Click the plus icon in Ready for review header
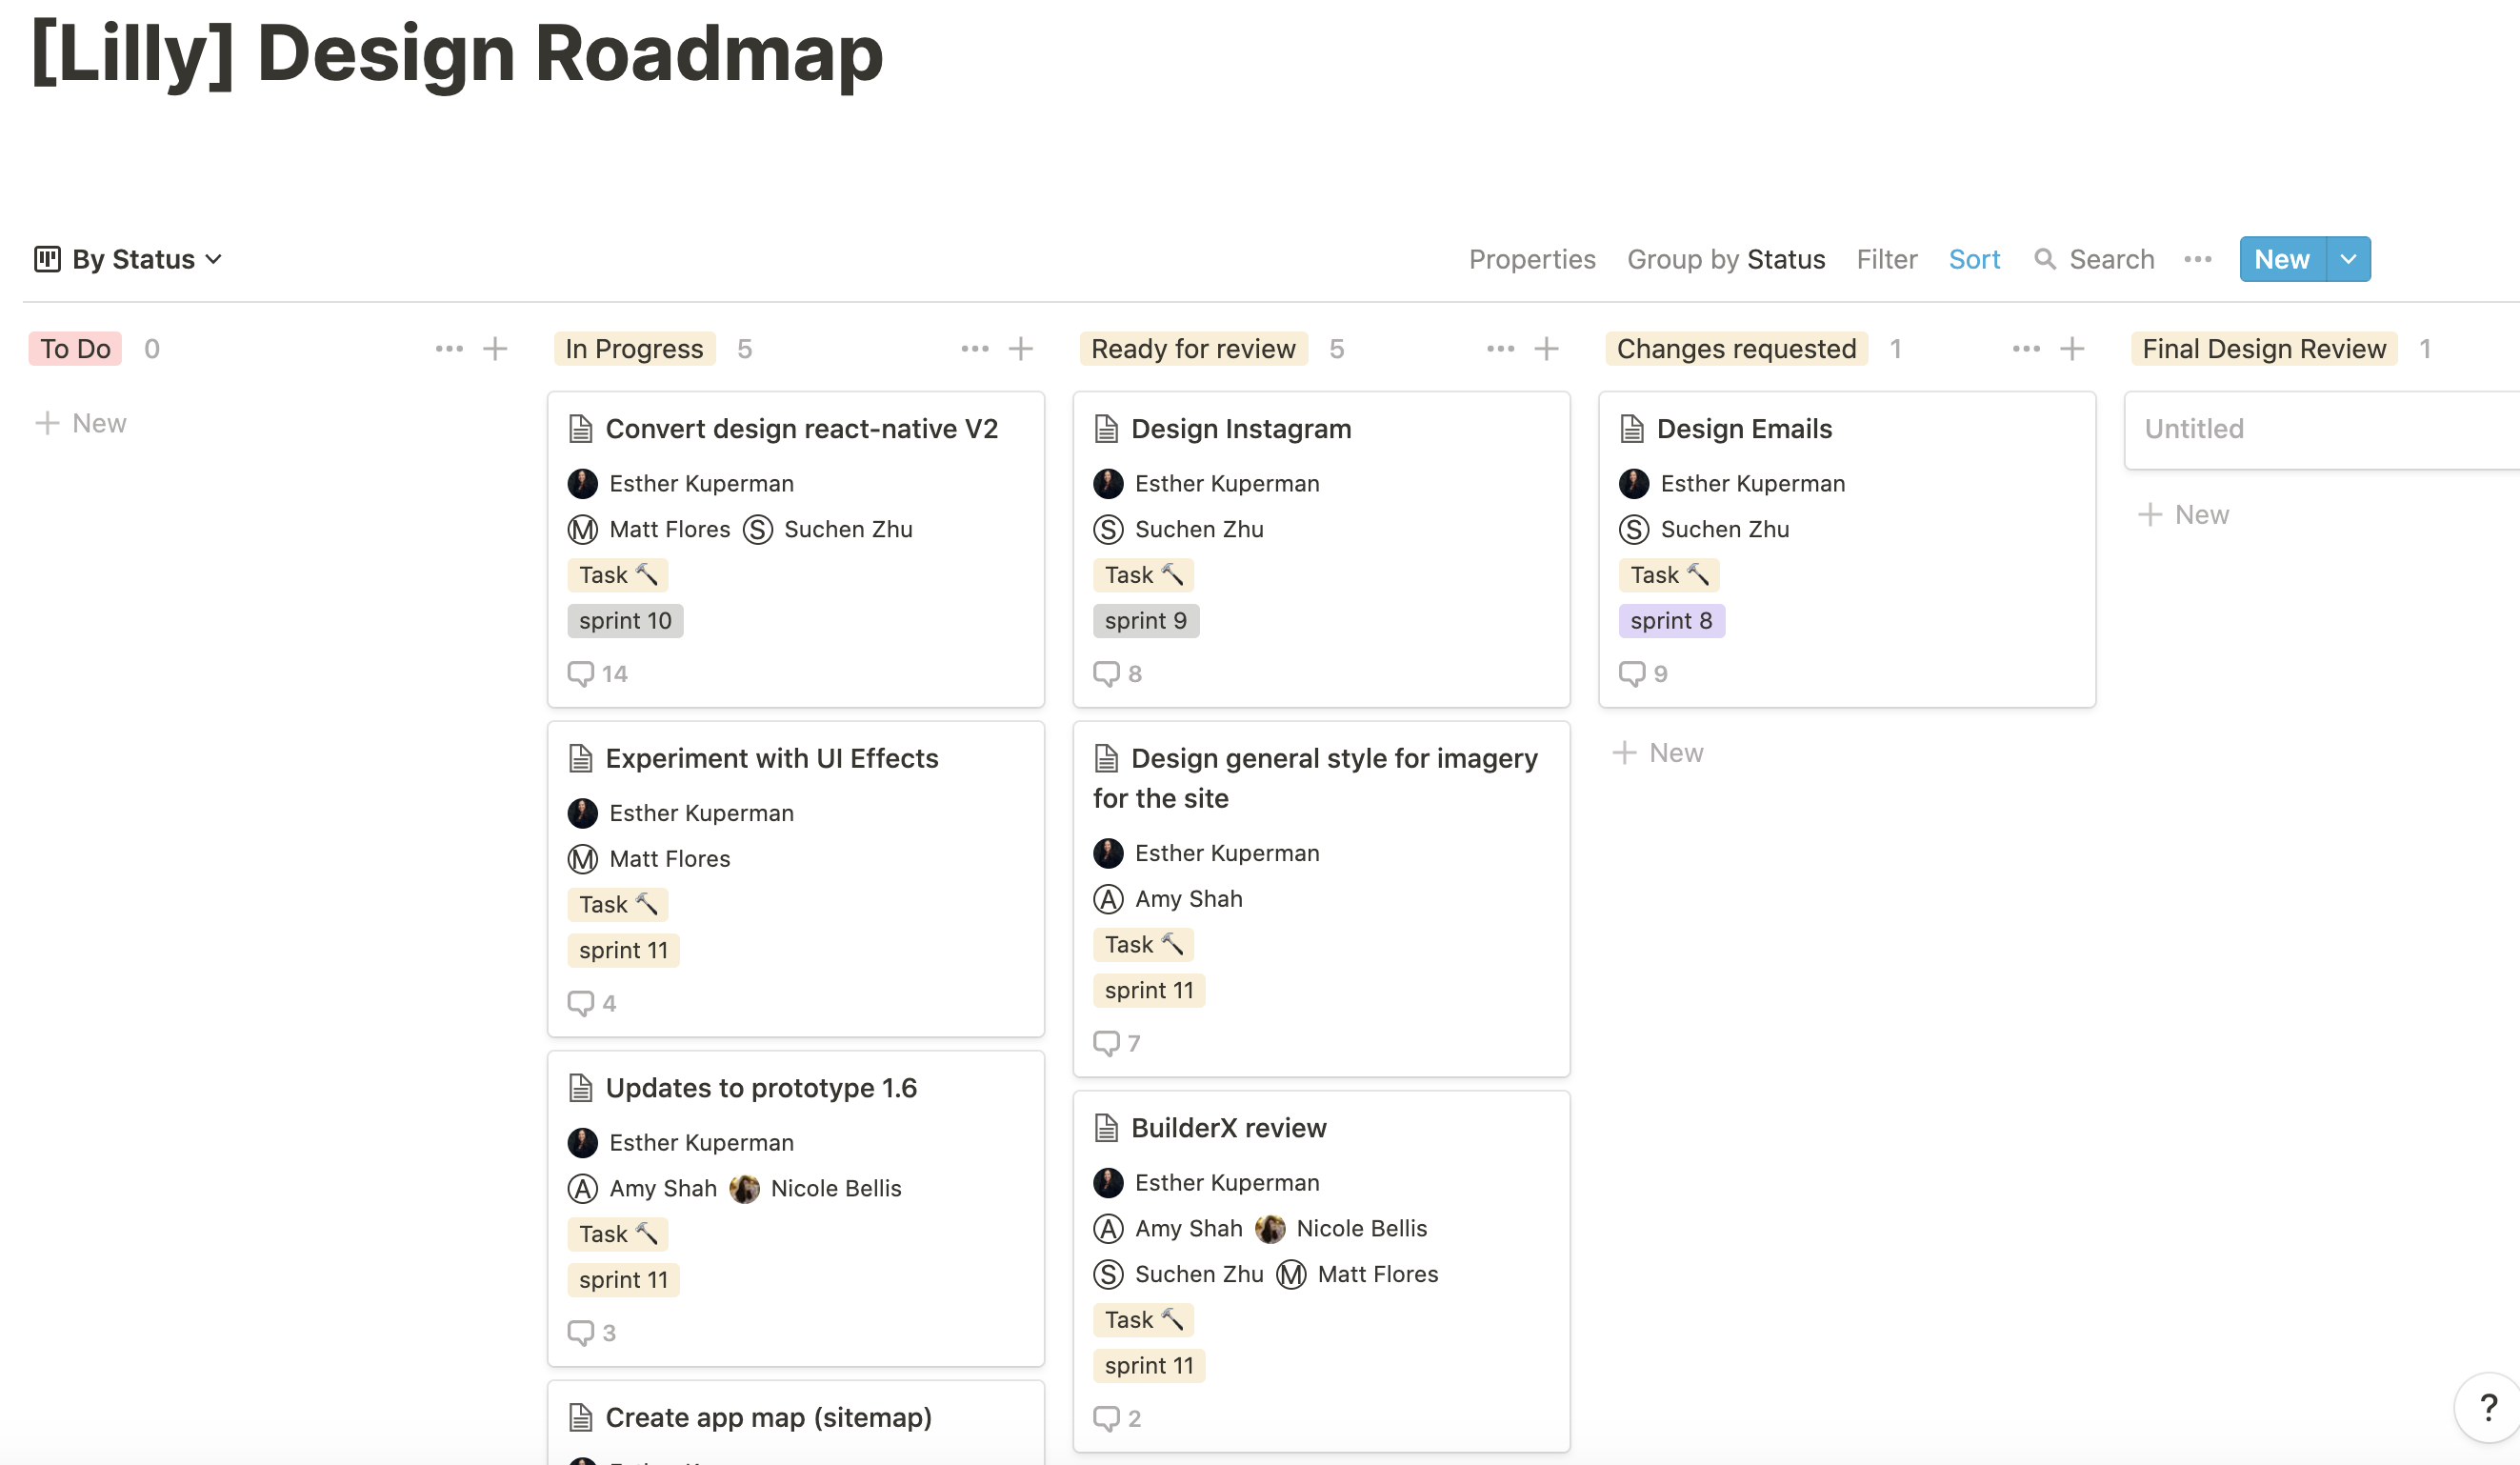The image size is (2520, 1465). click(1546, 349)
